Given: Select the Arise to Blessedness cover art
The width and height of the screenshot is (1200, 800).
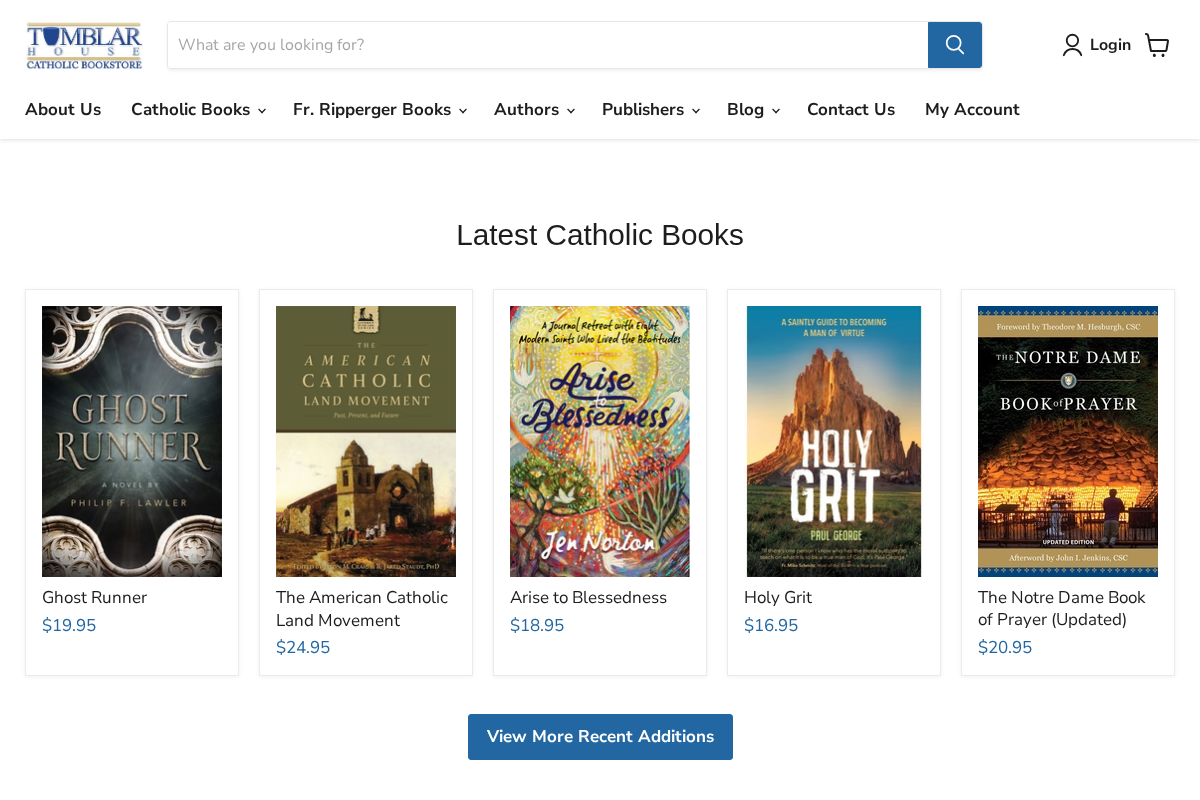Looking at the screenshot, I should 599,441.
